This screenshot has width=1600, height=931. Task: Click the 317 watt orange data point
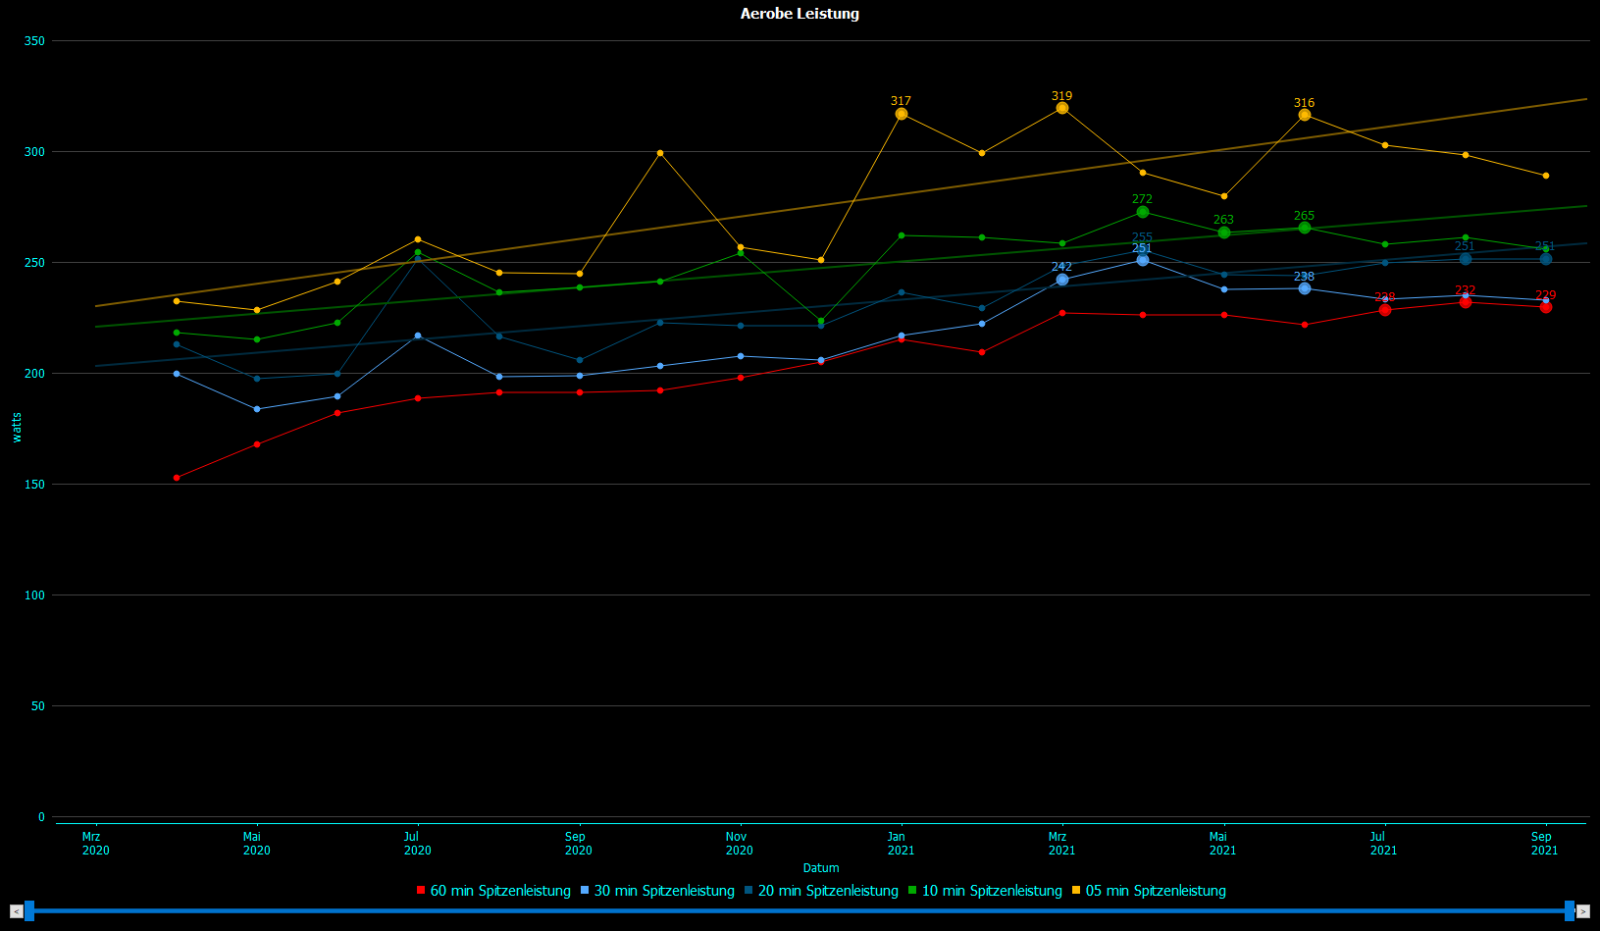pyautogui.click(x=901, y=114)
